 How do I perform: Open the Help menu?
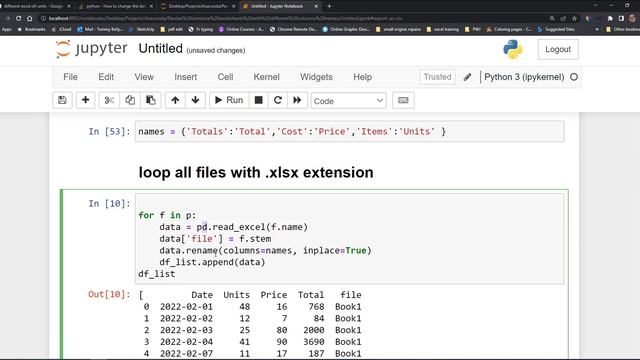(x=362, y=77)
